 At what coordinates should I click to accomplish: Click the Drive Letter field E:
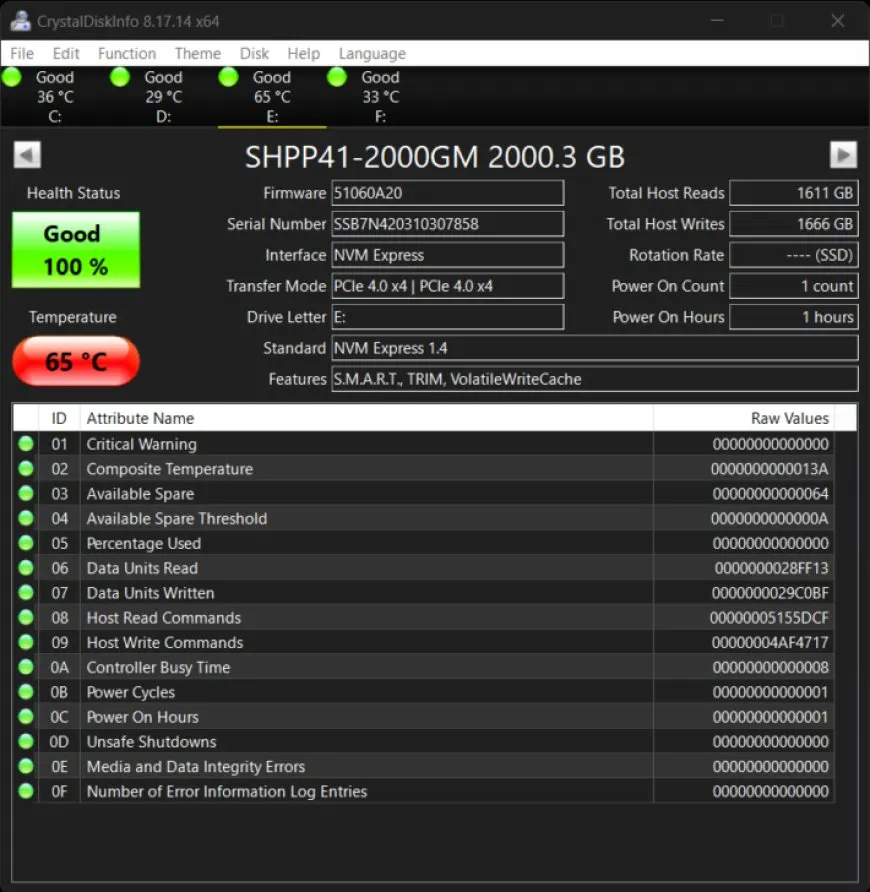tap(448, 317)
